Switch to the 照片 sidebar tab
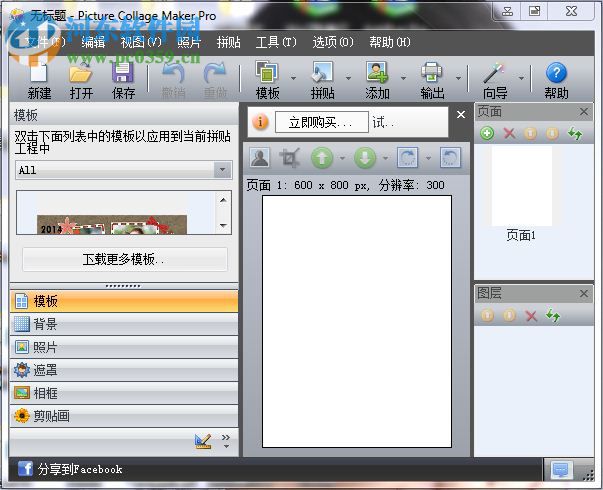603x490 pixels. pyautogui.click(x=124, y=347)
